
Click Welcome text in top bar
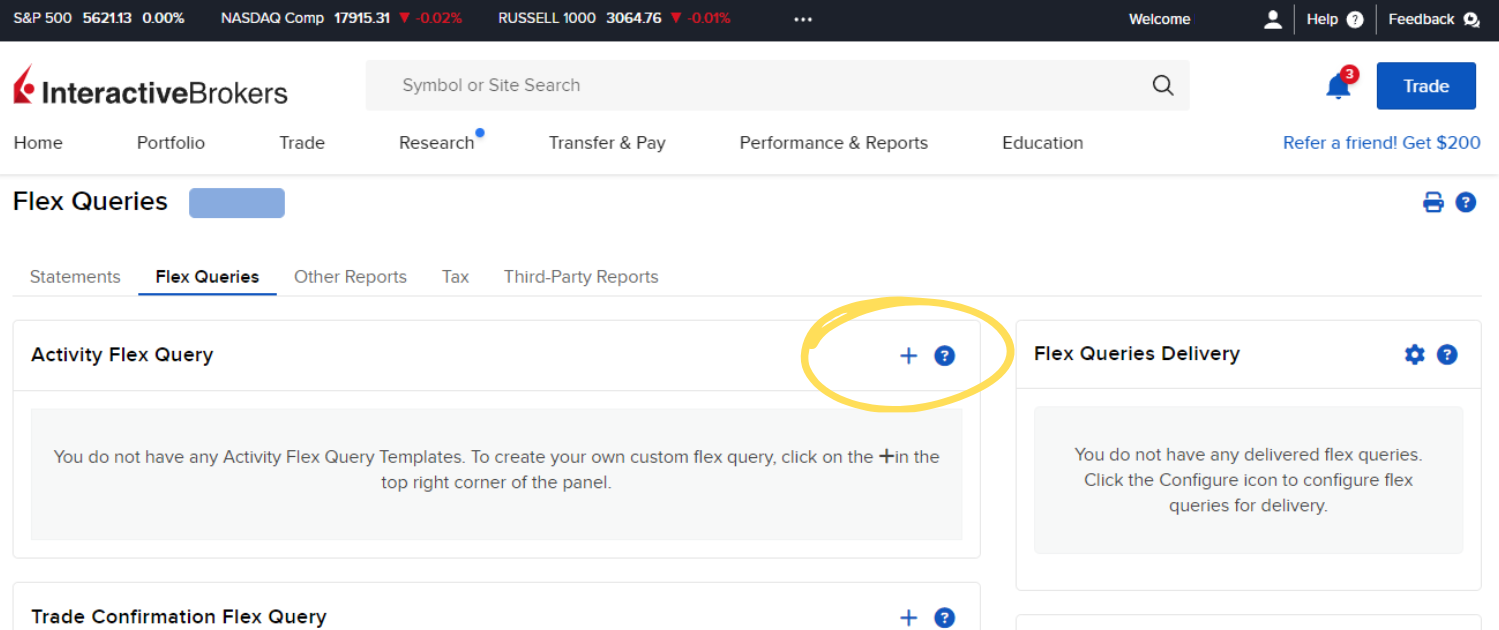coord(1160,19)
